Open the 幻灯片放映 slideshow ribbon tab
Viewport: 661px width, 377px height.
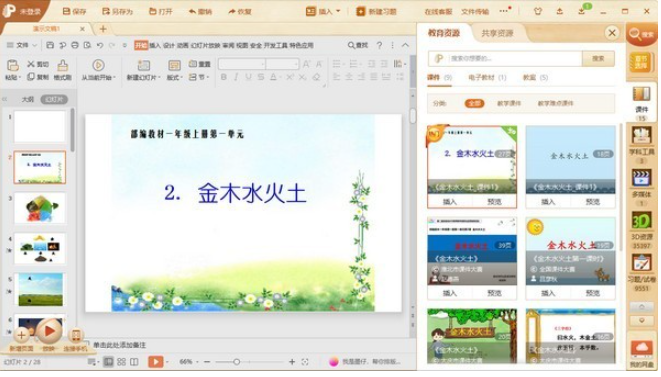(x=205, y=45)
